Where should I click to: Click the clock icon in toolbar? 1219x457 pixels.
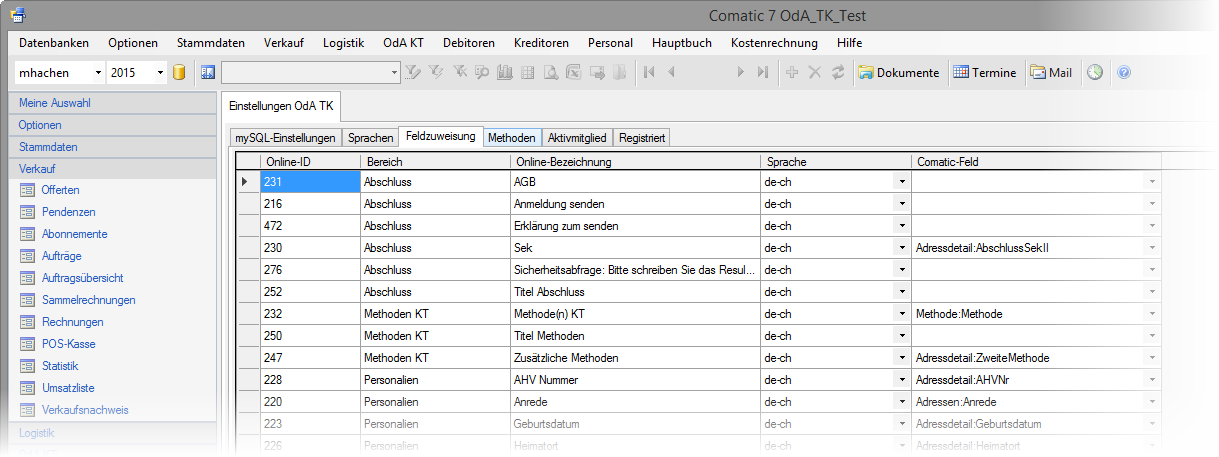click(1095, 73)
